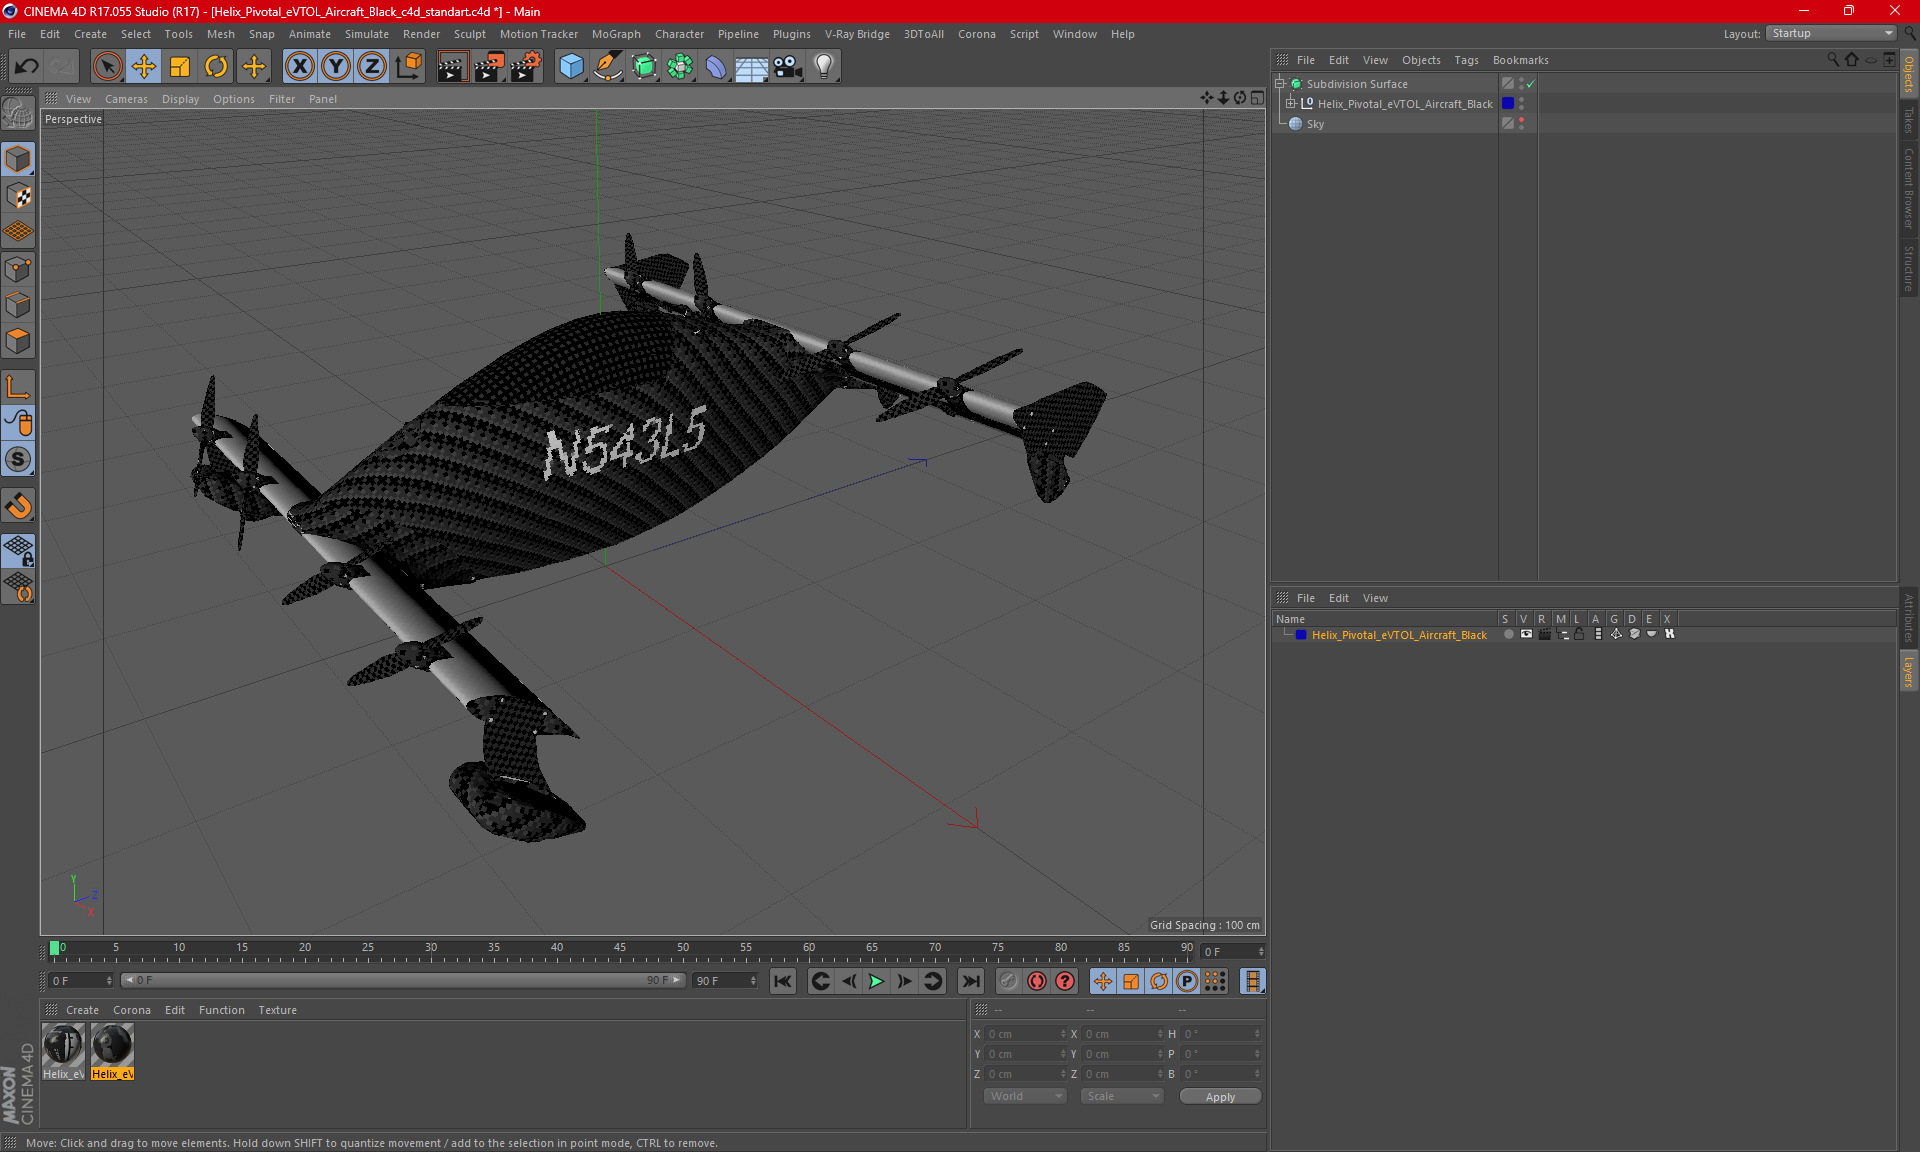Add a Floor environment object
Image resolution: width=1920 pixels, height=1152 pixels.
click(x=752, y=67)
